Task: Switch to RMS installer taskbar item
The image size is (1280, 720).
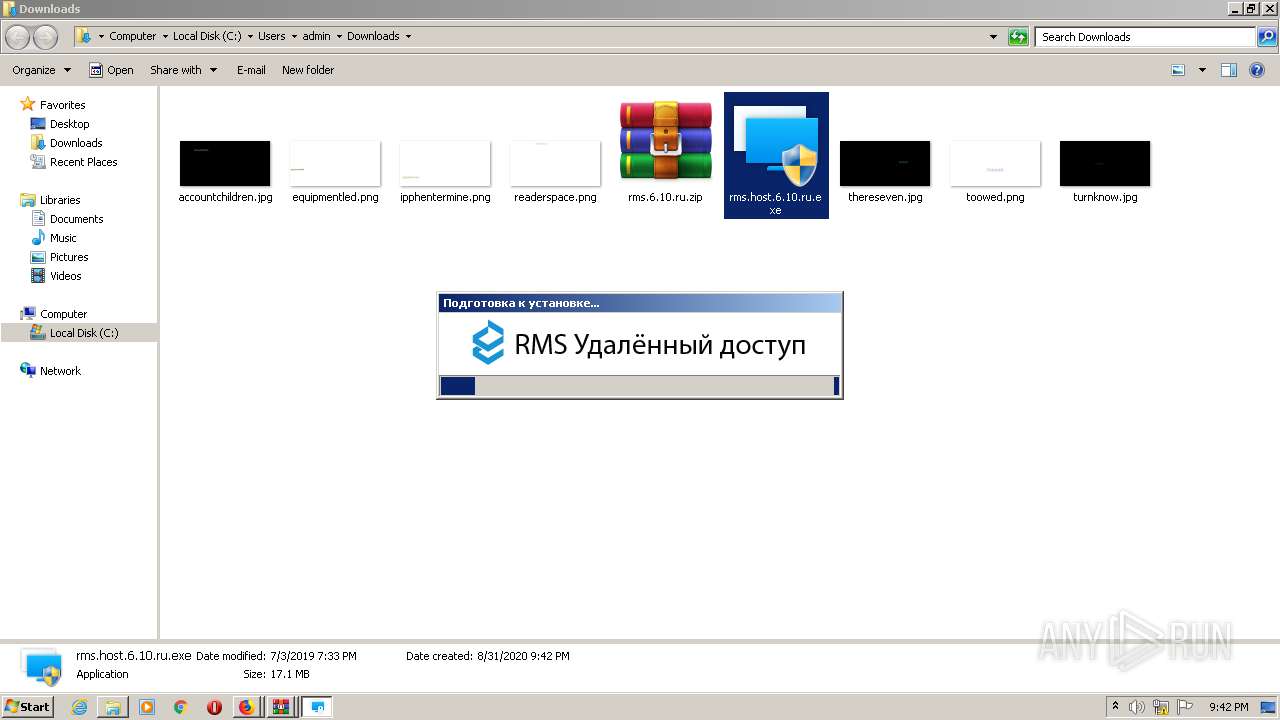Action: [318, 707]
